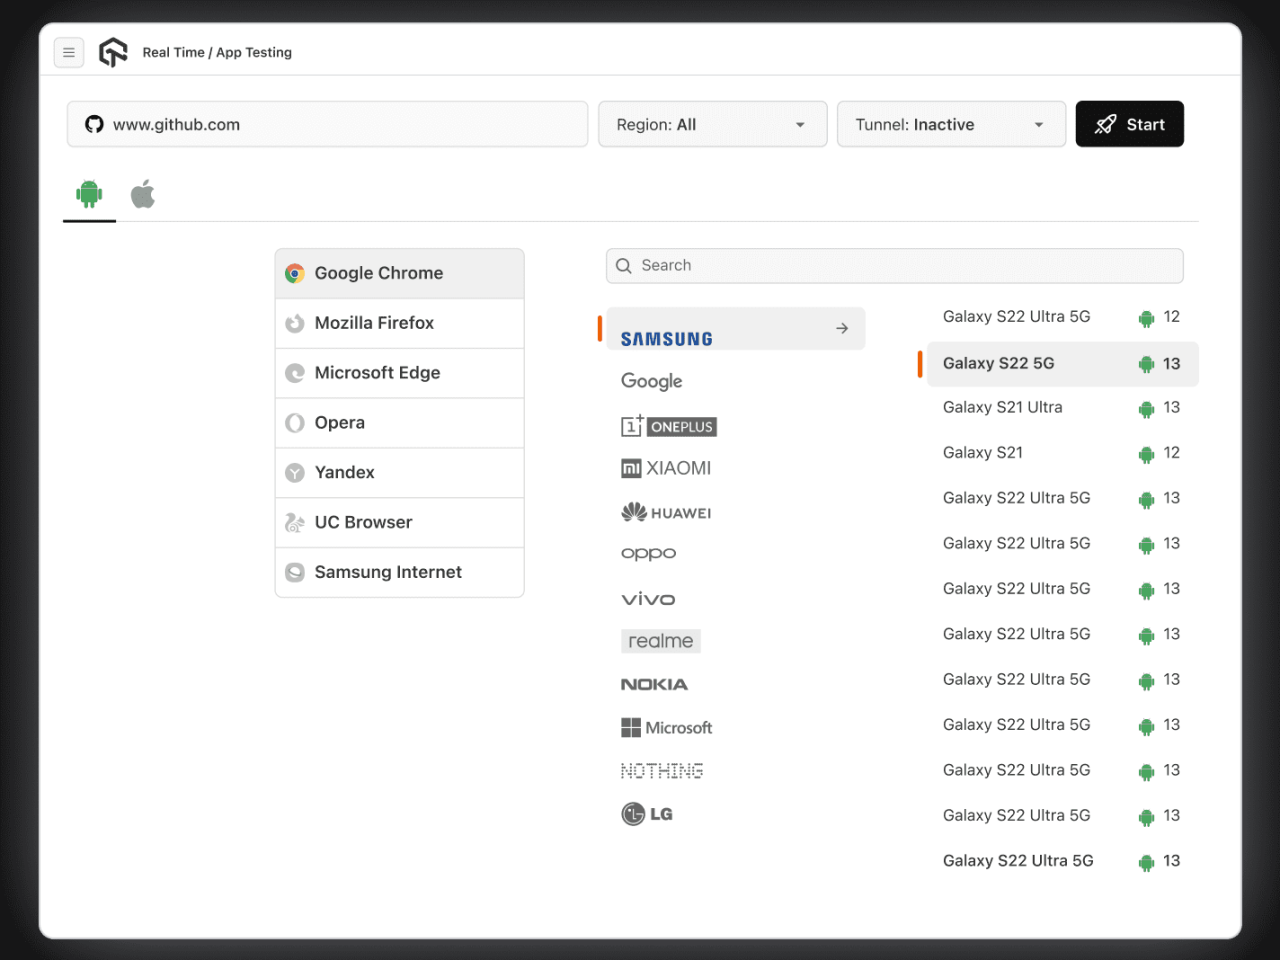Click Real Time / App Testing title

pos(217,52)
